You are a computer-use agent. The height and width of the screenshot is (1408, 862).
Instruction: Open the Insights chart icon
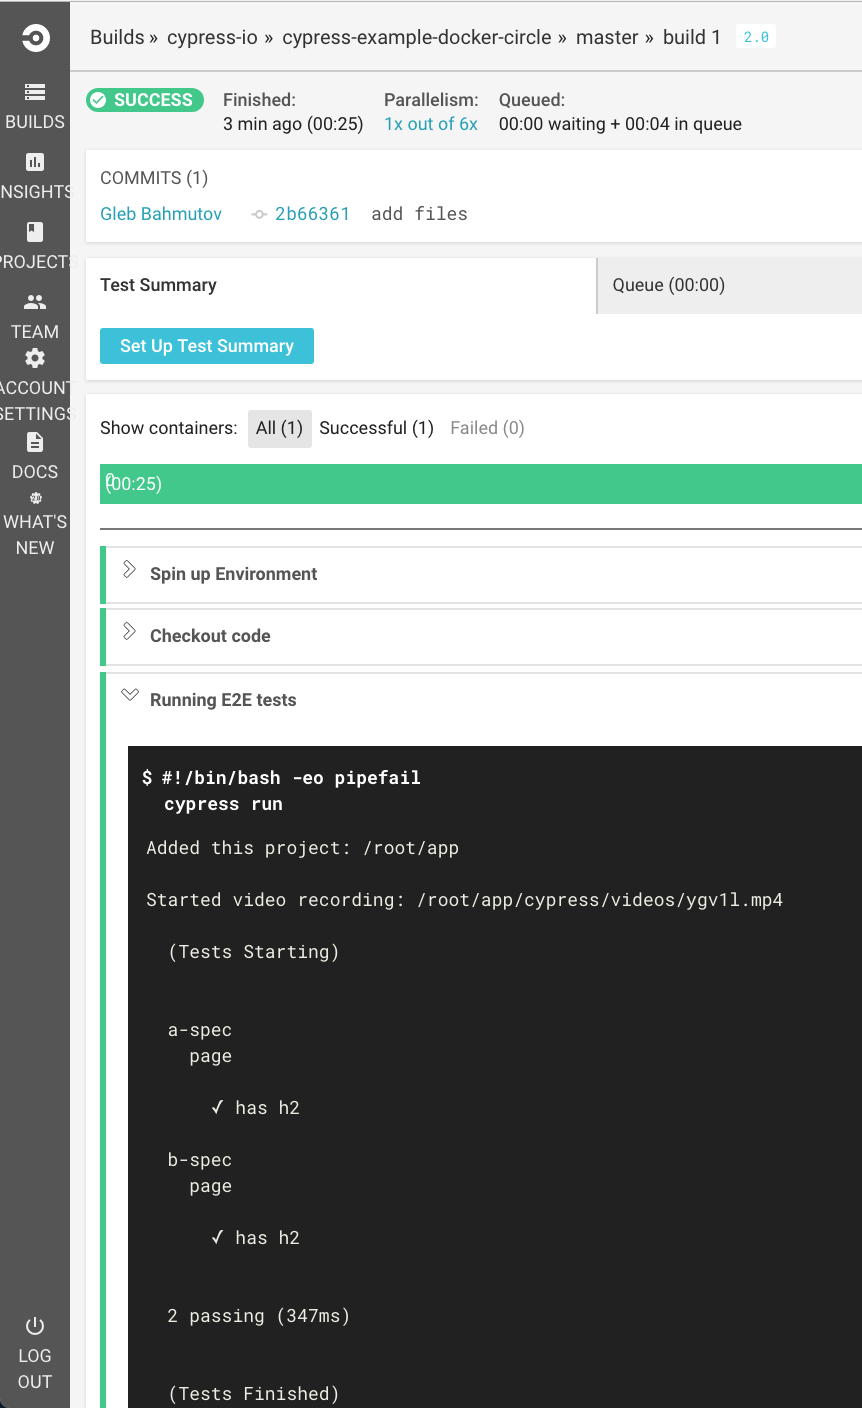point(35,162)
